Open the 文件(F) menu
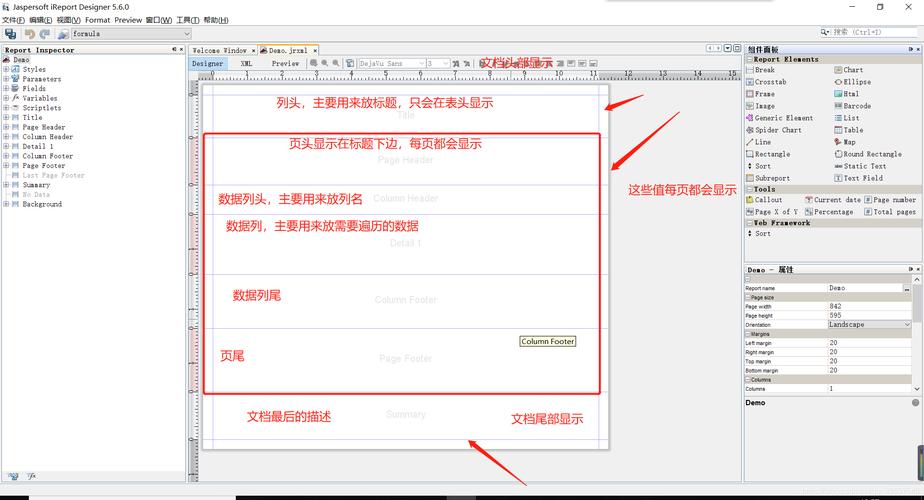Image resolution: width=924 pixels, height=500 pixels. pyautogui.click(x=13, y=20)
